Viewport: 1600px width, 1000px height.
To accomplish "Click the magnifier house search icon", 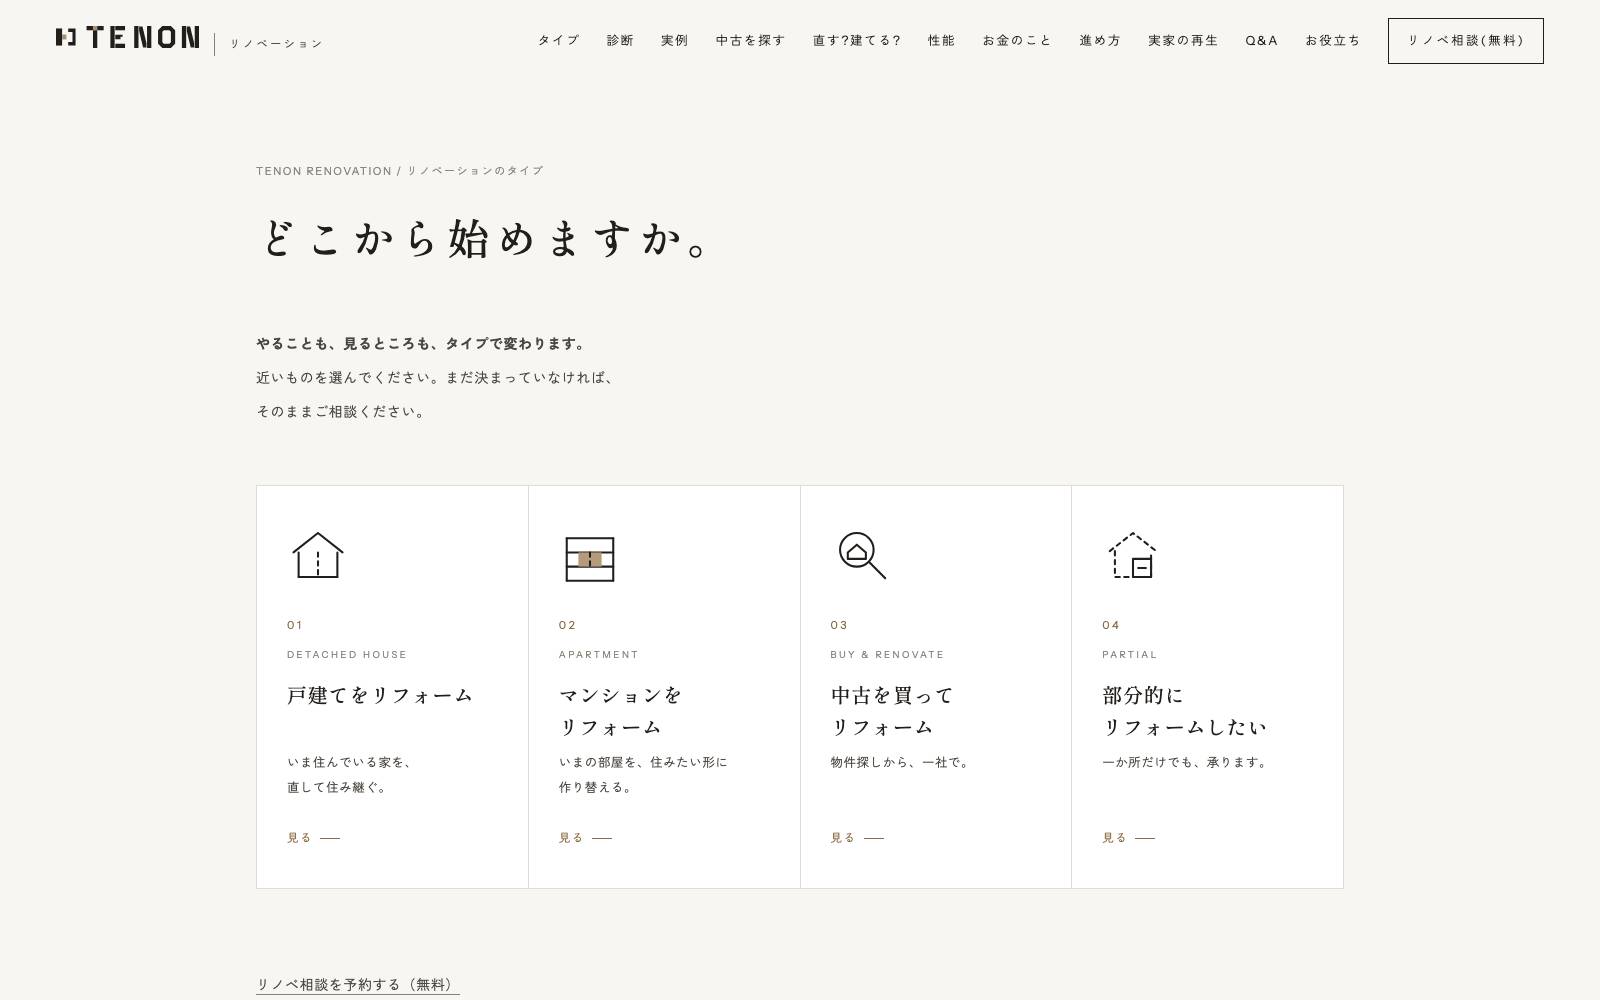I will point(862,555).
